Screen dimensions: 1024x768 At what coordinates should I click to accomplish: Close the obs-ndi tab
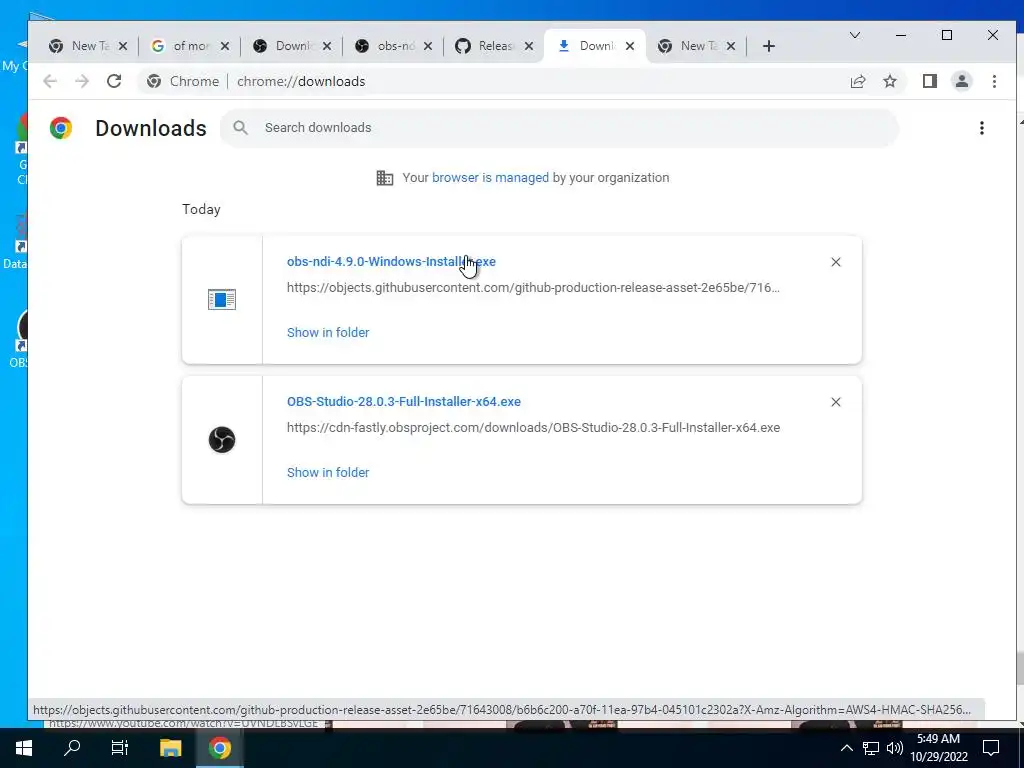point(428,46)
